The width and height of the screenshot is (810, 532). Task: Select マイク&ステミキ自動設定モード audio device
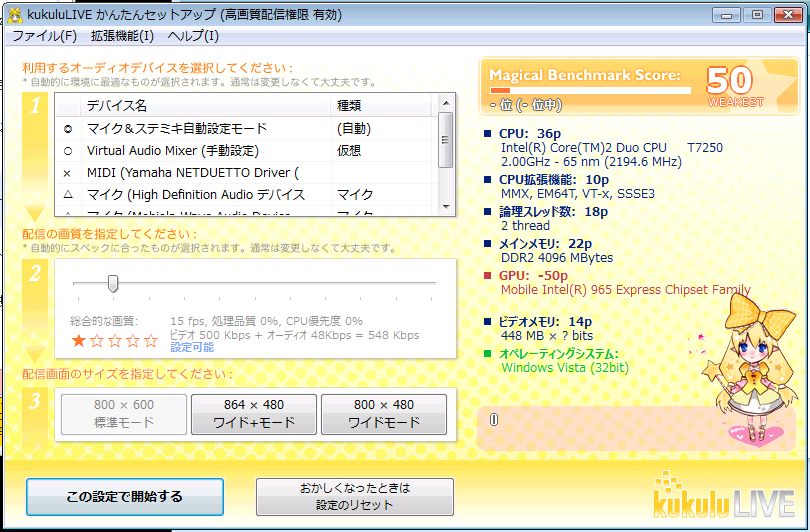[x=176, y=128]
